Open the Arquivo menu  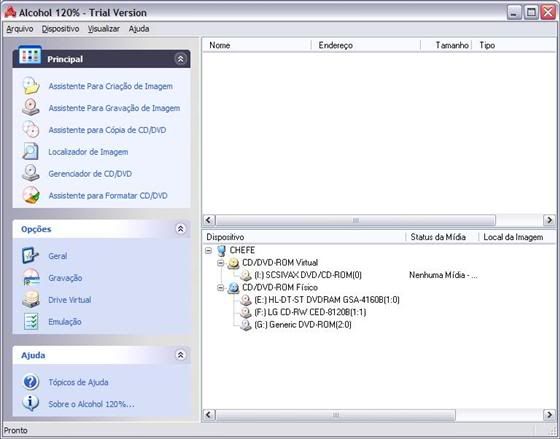coord(20,29)
